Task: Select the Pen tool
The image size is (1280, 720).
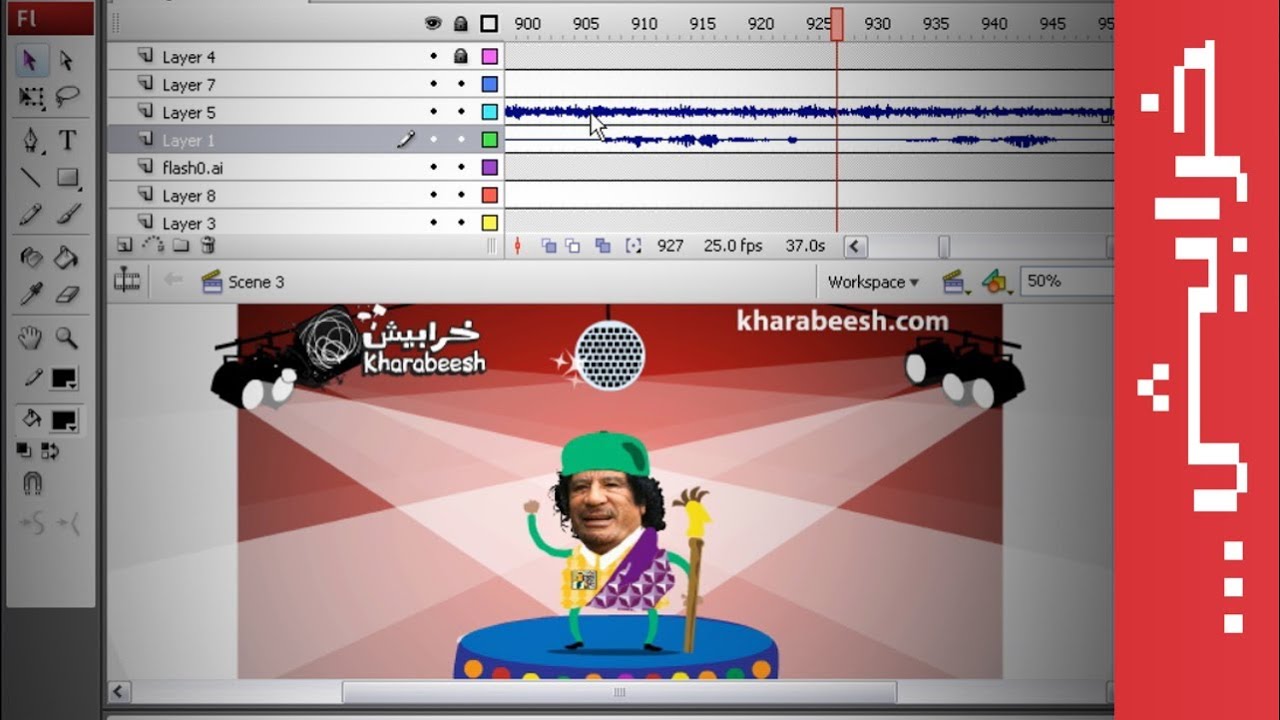Action: click(x=30, y=140)
